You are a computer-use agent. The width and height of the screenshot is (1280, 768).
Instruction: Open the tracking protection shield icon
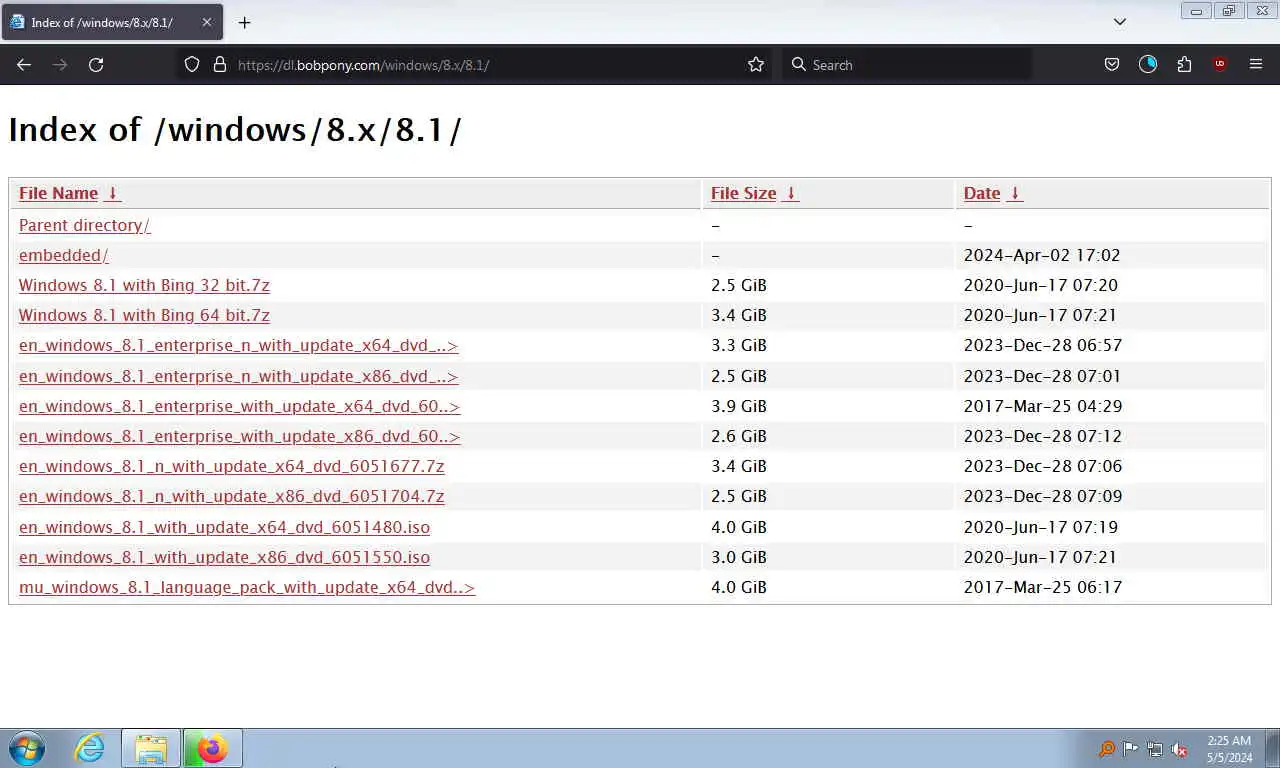tap(192, 64)
